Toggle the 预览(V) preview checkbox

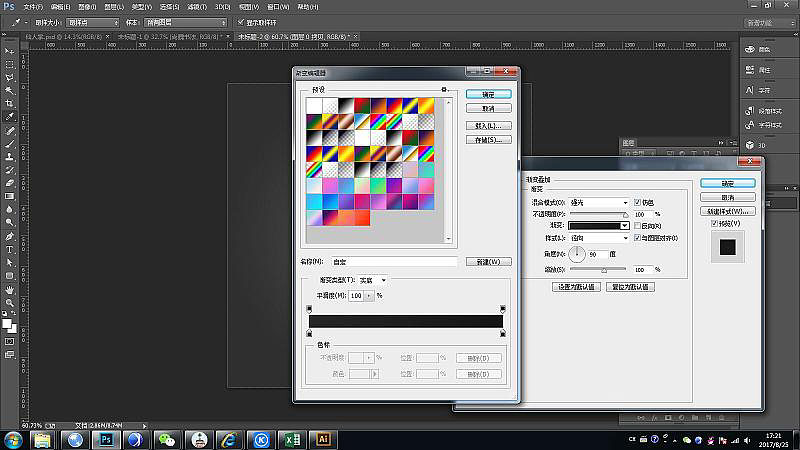pyautogui.click(x=714, y=224)
